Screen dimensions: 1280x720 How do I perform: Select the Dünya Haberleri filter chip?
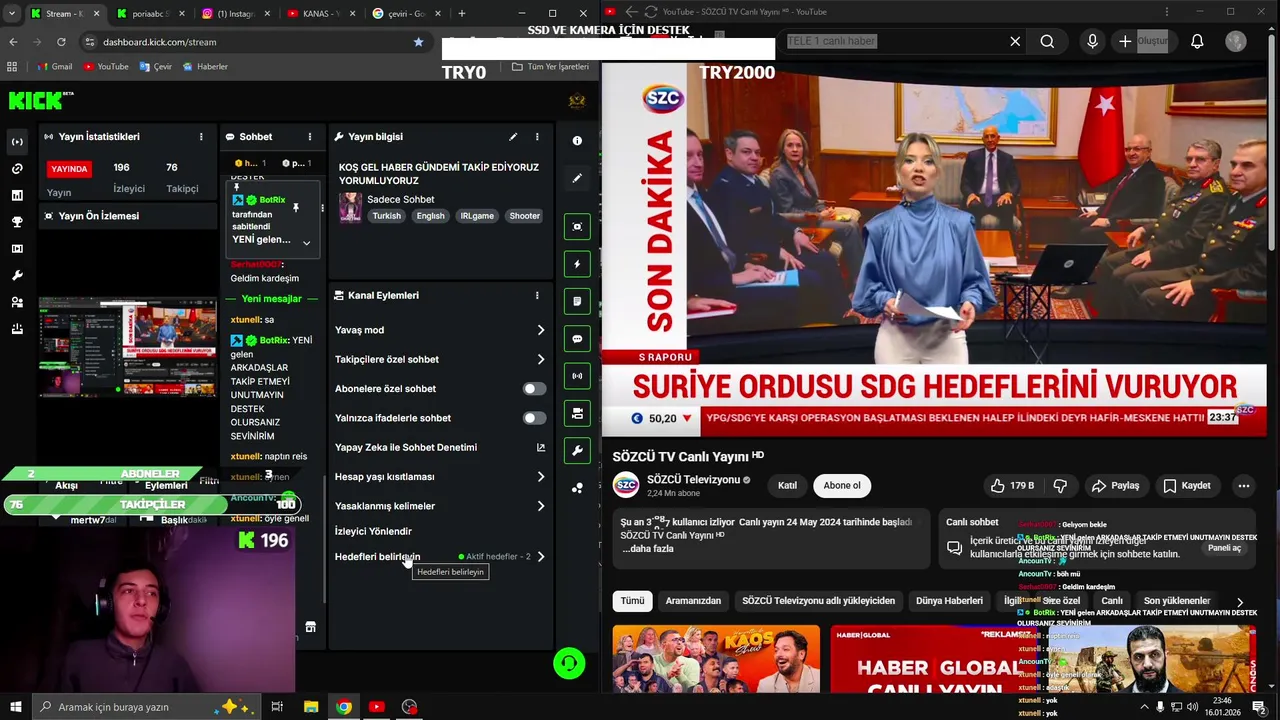pos(949,601)
